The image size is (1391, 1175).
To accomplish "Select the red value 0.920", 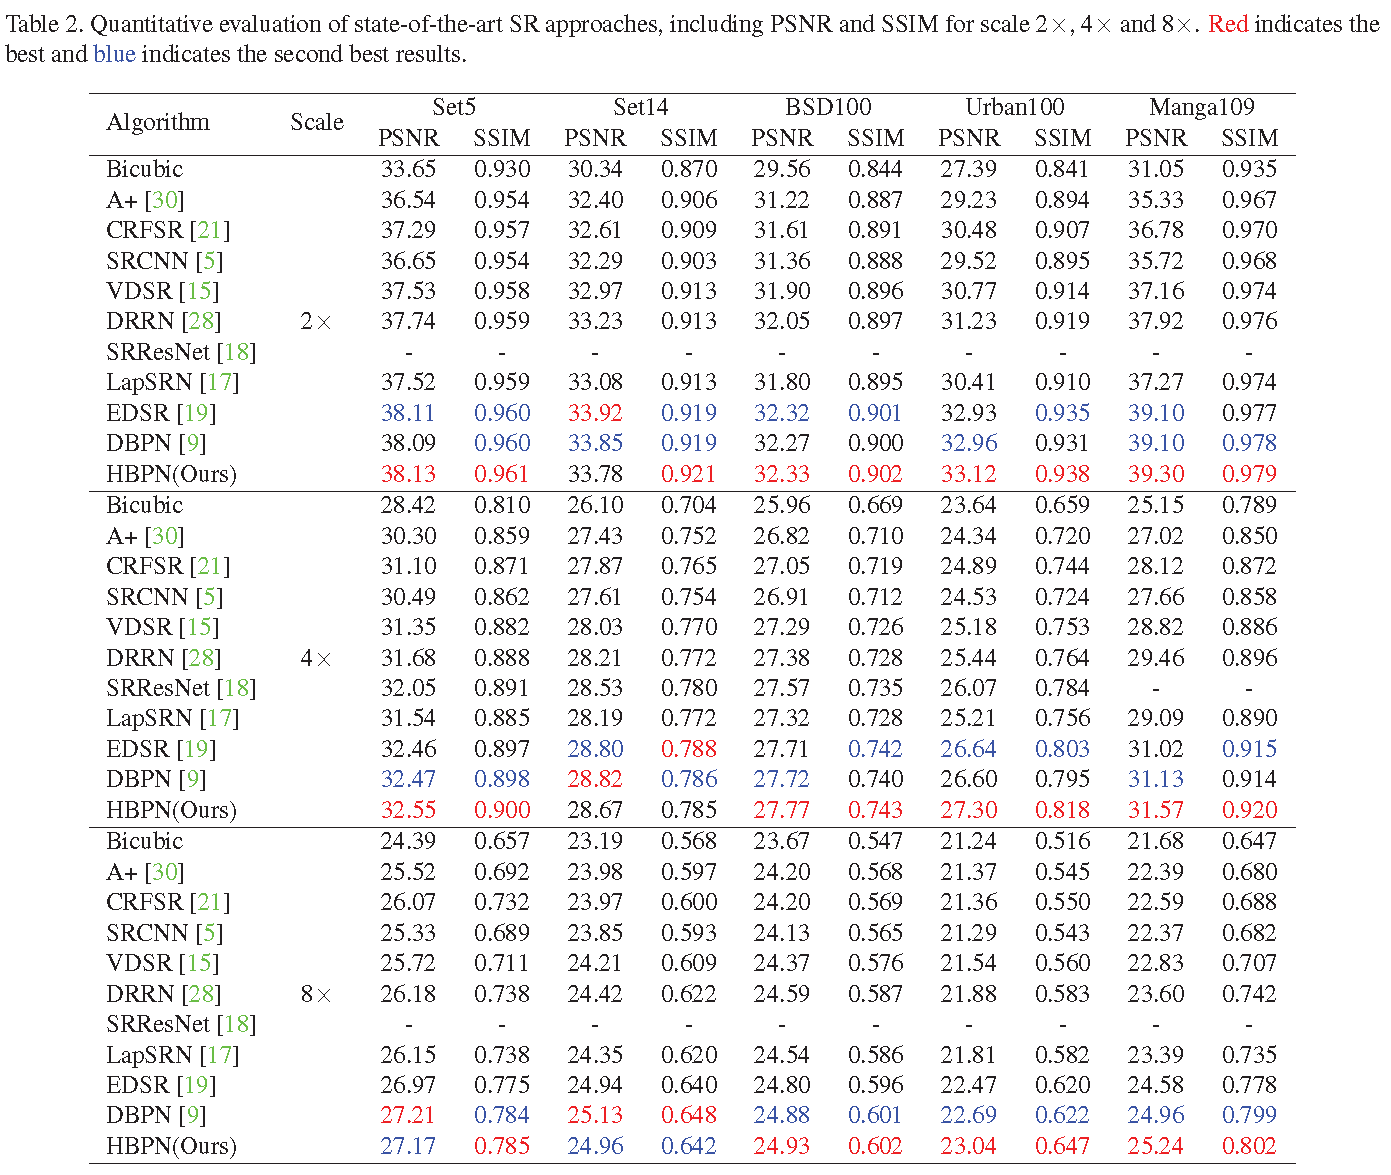I will pyautogui.click(x=1249, y=810).
